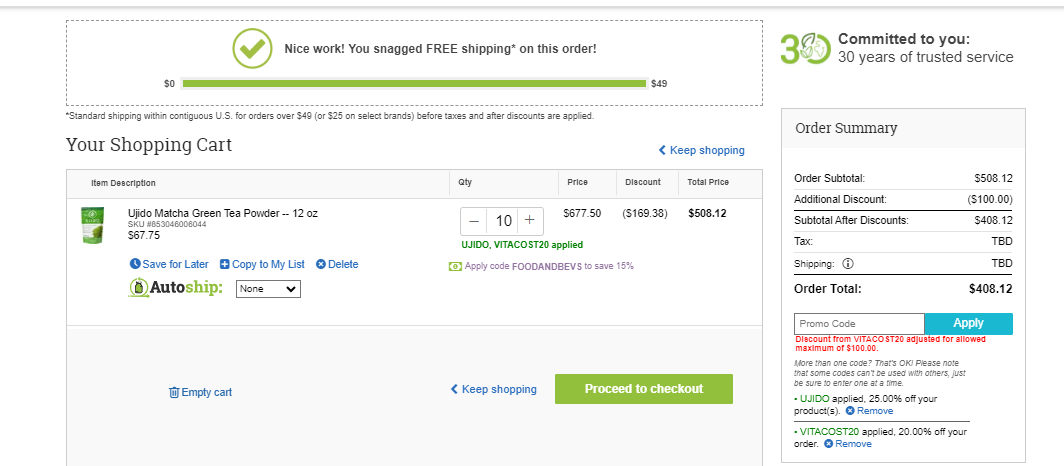The width and height of the screenshot is (1064, 466).
Task: Click the Save for Later clock icon
Action: point(135,264)
